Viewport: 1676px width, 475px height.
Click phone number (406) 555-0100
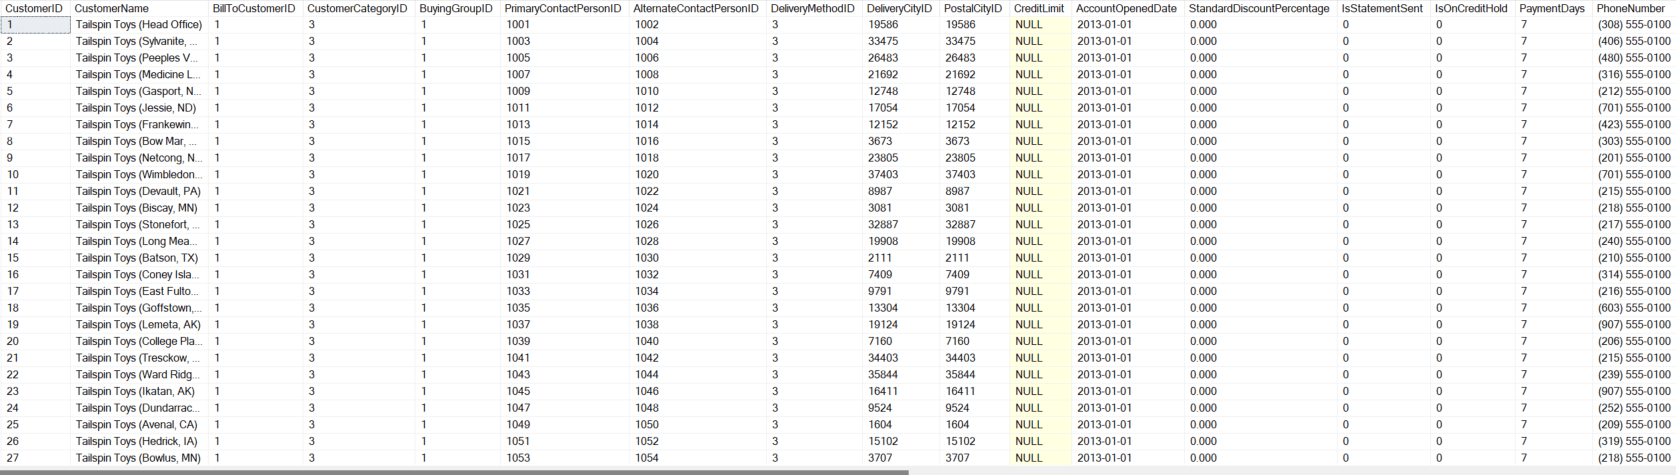click(x=1634, y=41)
